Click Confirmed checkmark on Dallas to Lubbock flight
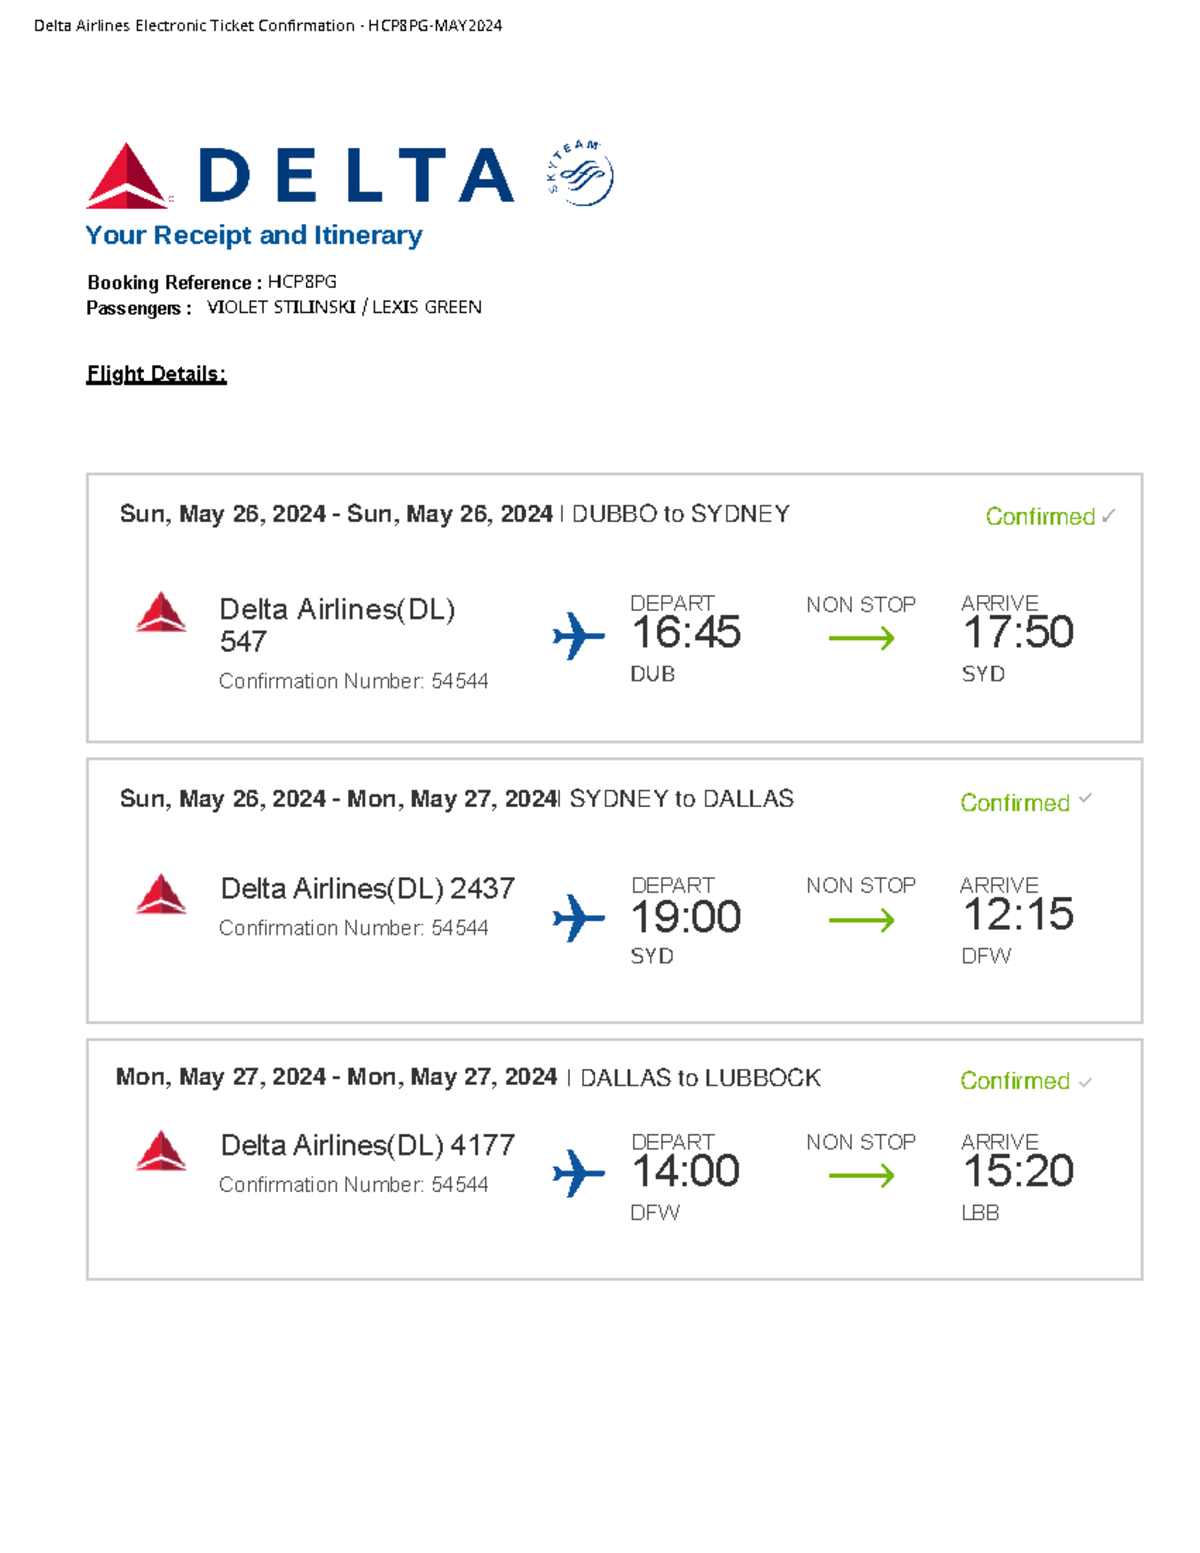1200x1553 pixels. (x=1085, y=1082)
